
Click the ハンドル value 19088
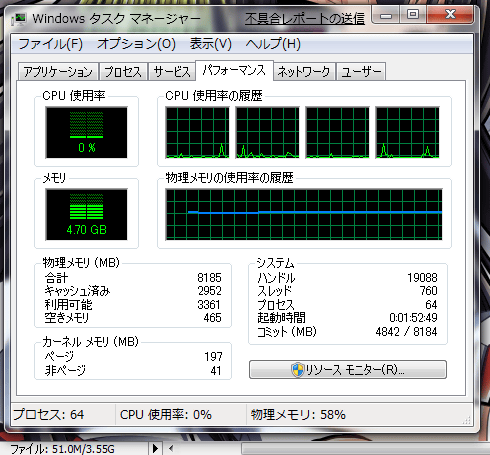422,278
